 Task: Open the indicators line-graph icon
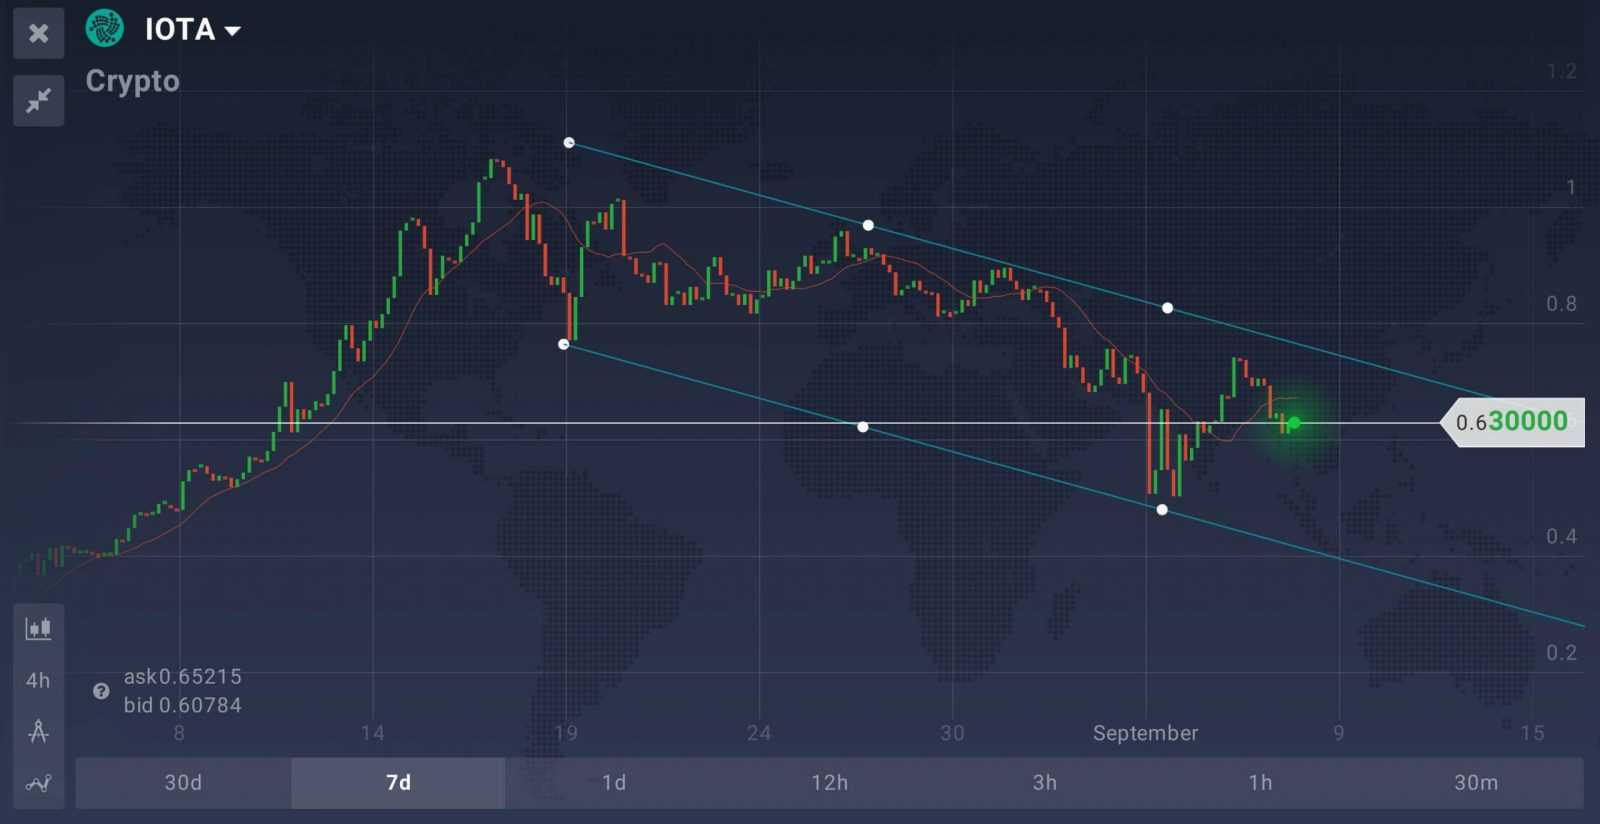click(38, 783)
